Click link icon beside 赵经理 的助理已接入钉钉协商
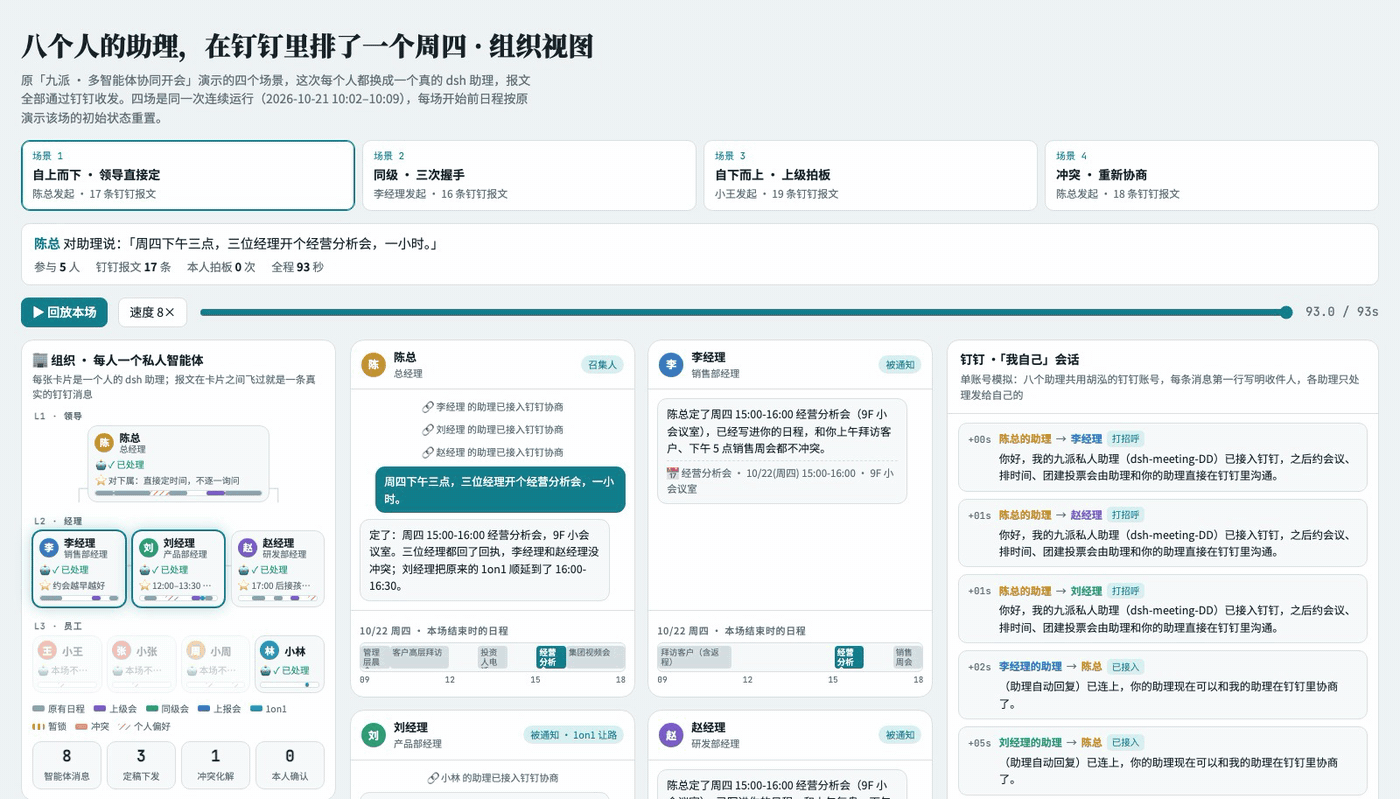The width and height of the screenshot is (1400, 799). (428, 452)
